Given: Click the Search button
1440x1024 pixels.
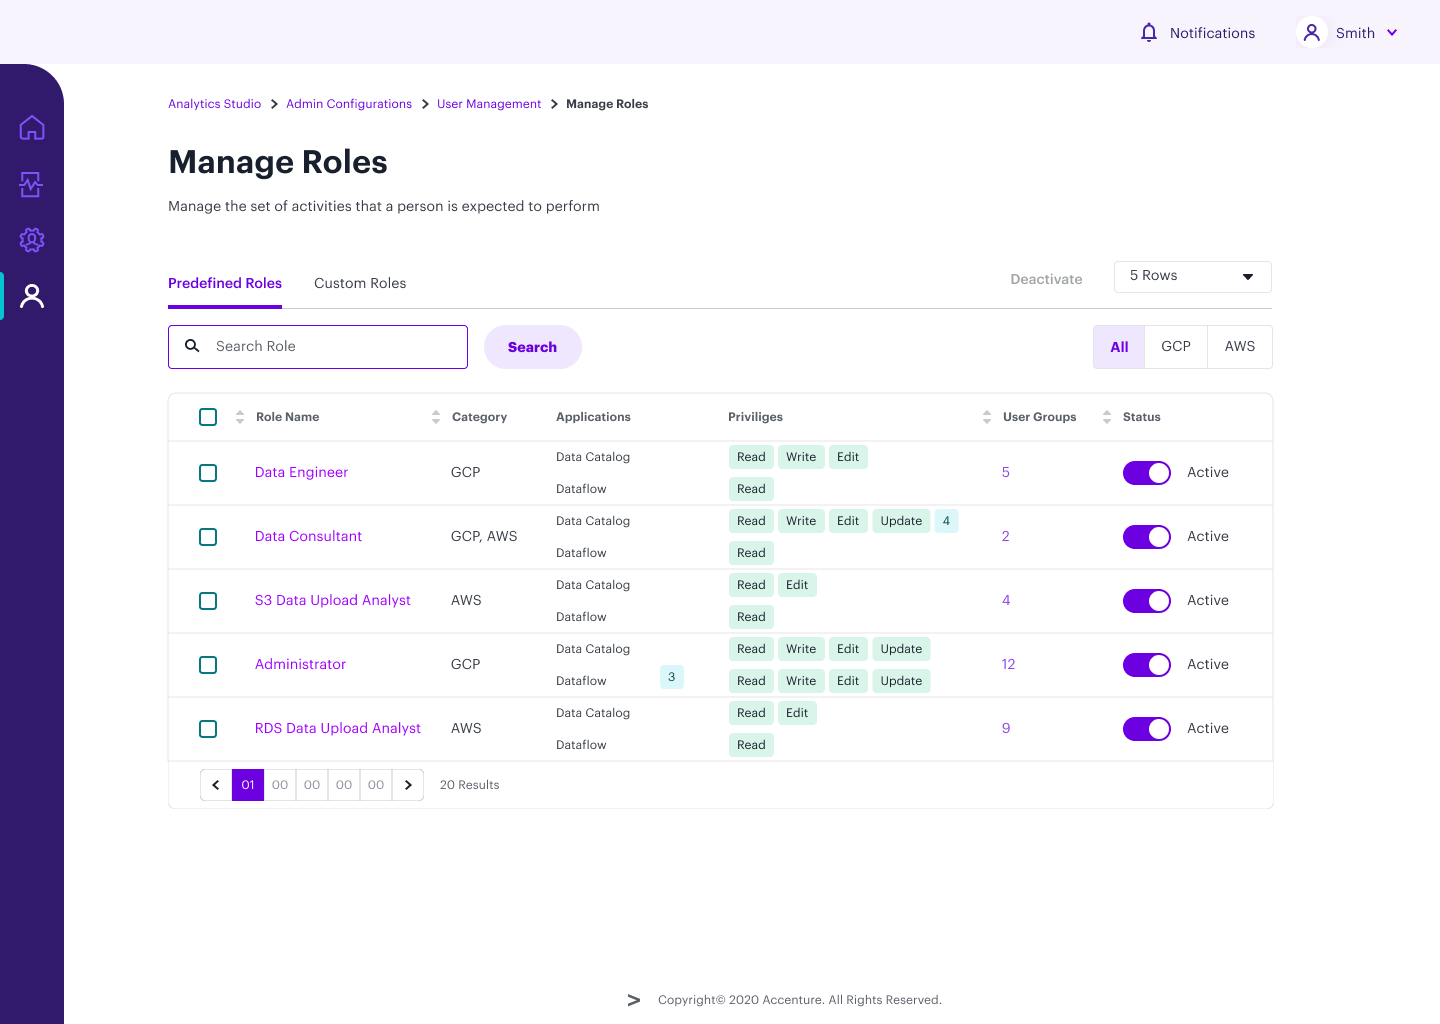Looking at the screenshot, I should [x=532, y=347].
